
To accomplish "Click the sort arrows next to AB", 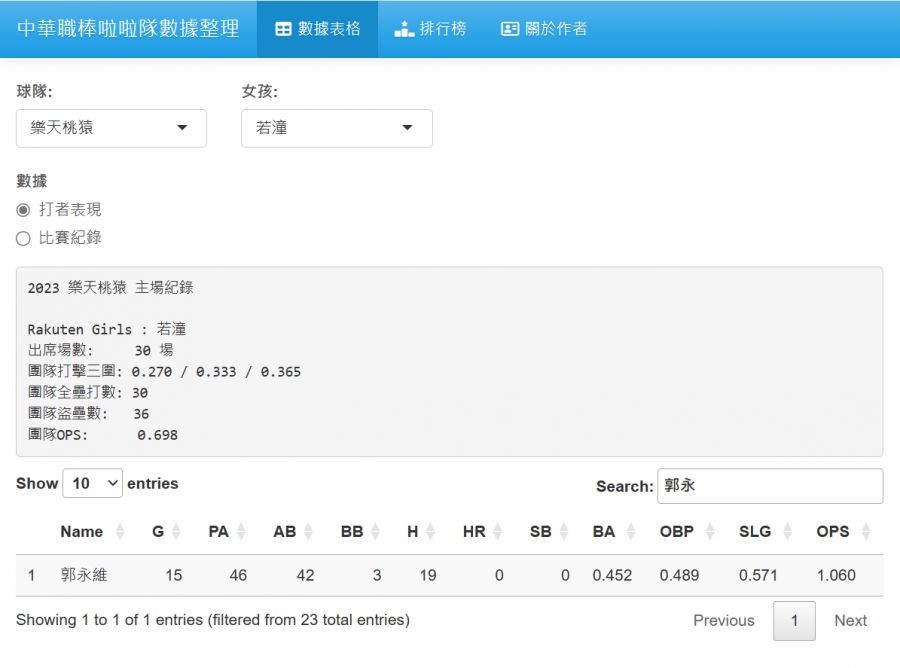I will tap(308, 532).
